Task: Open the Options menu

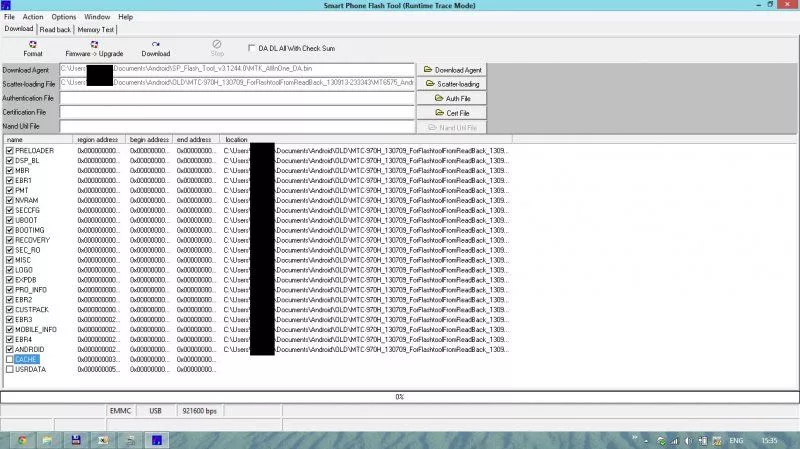Action: click(63, 17)
